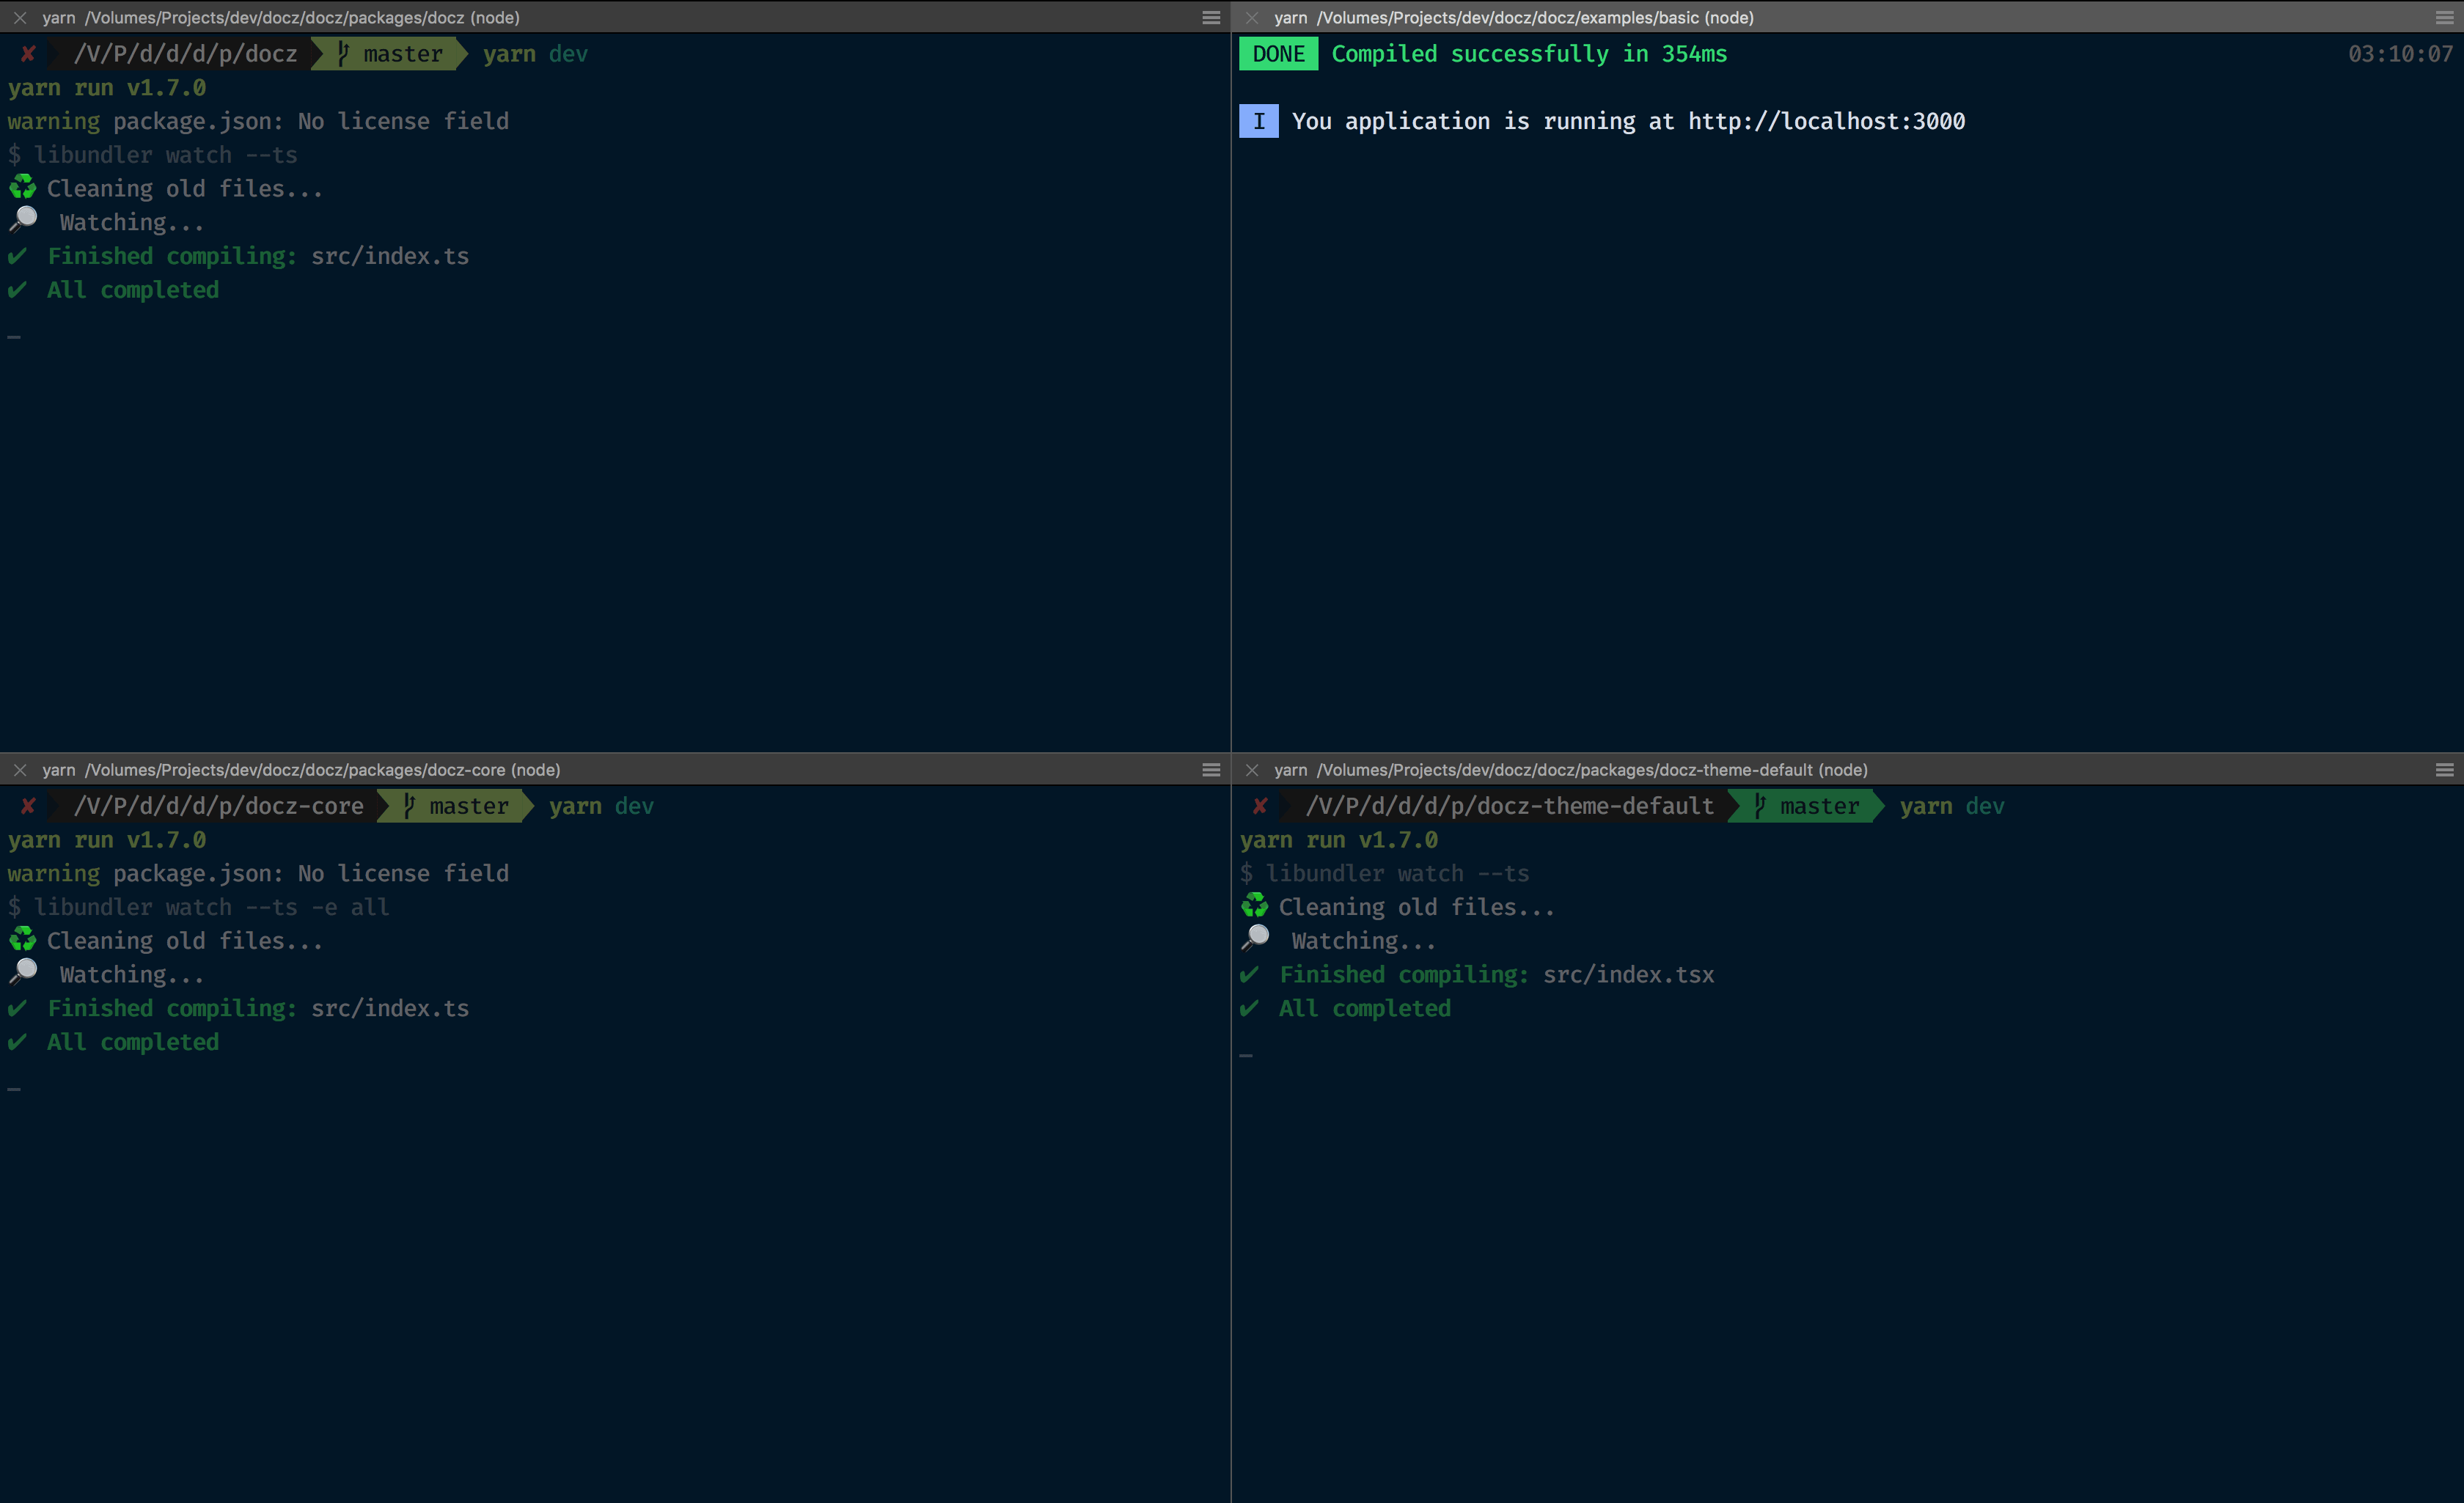
Task: Click the blue I info badge
Action: coord(1258,122)
